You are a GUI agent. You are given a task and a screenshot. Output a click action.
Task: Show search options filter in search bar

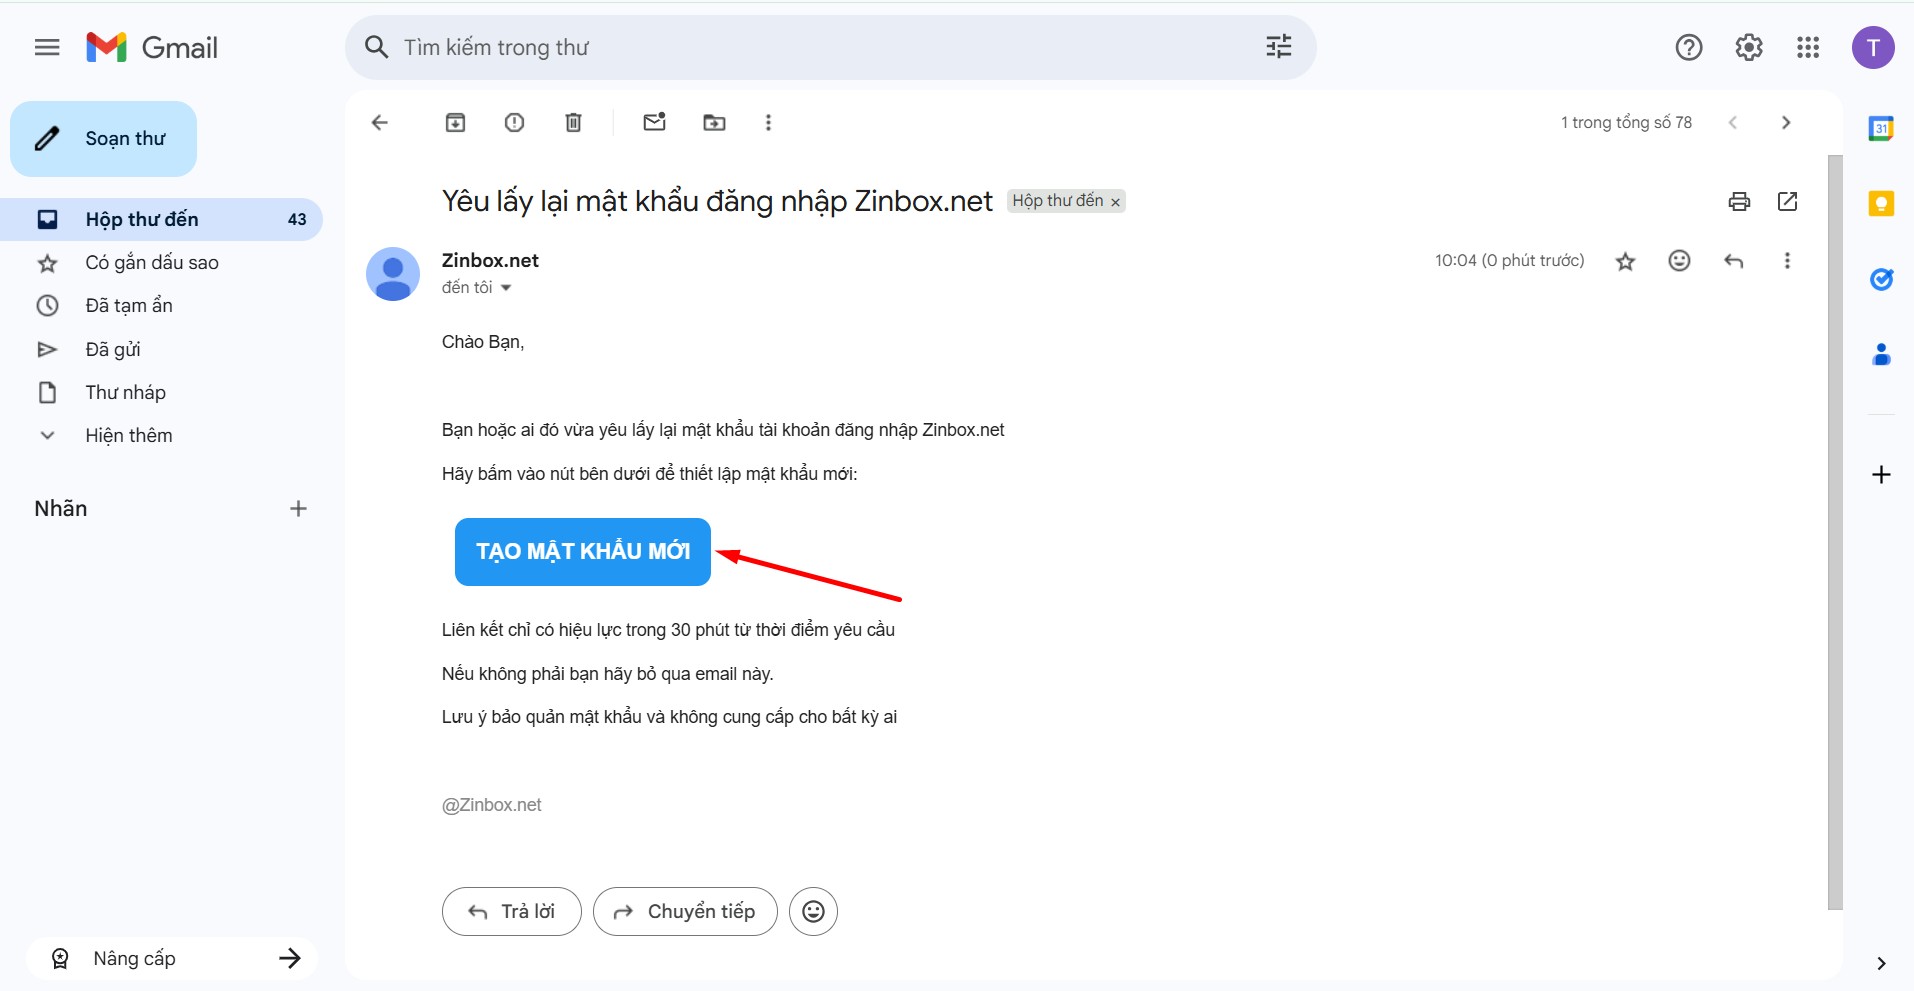(x=1278, y=47)
